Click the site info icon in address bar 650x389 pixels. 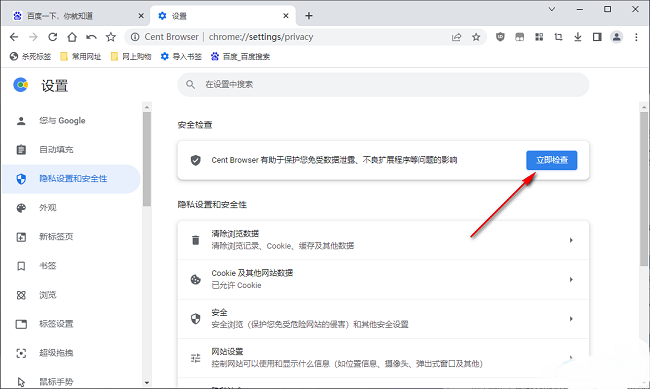coord(135,37)
